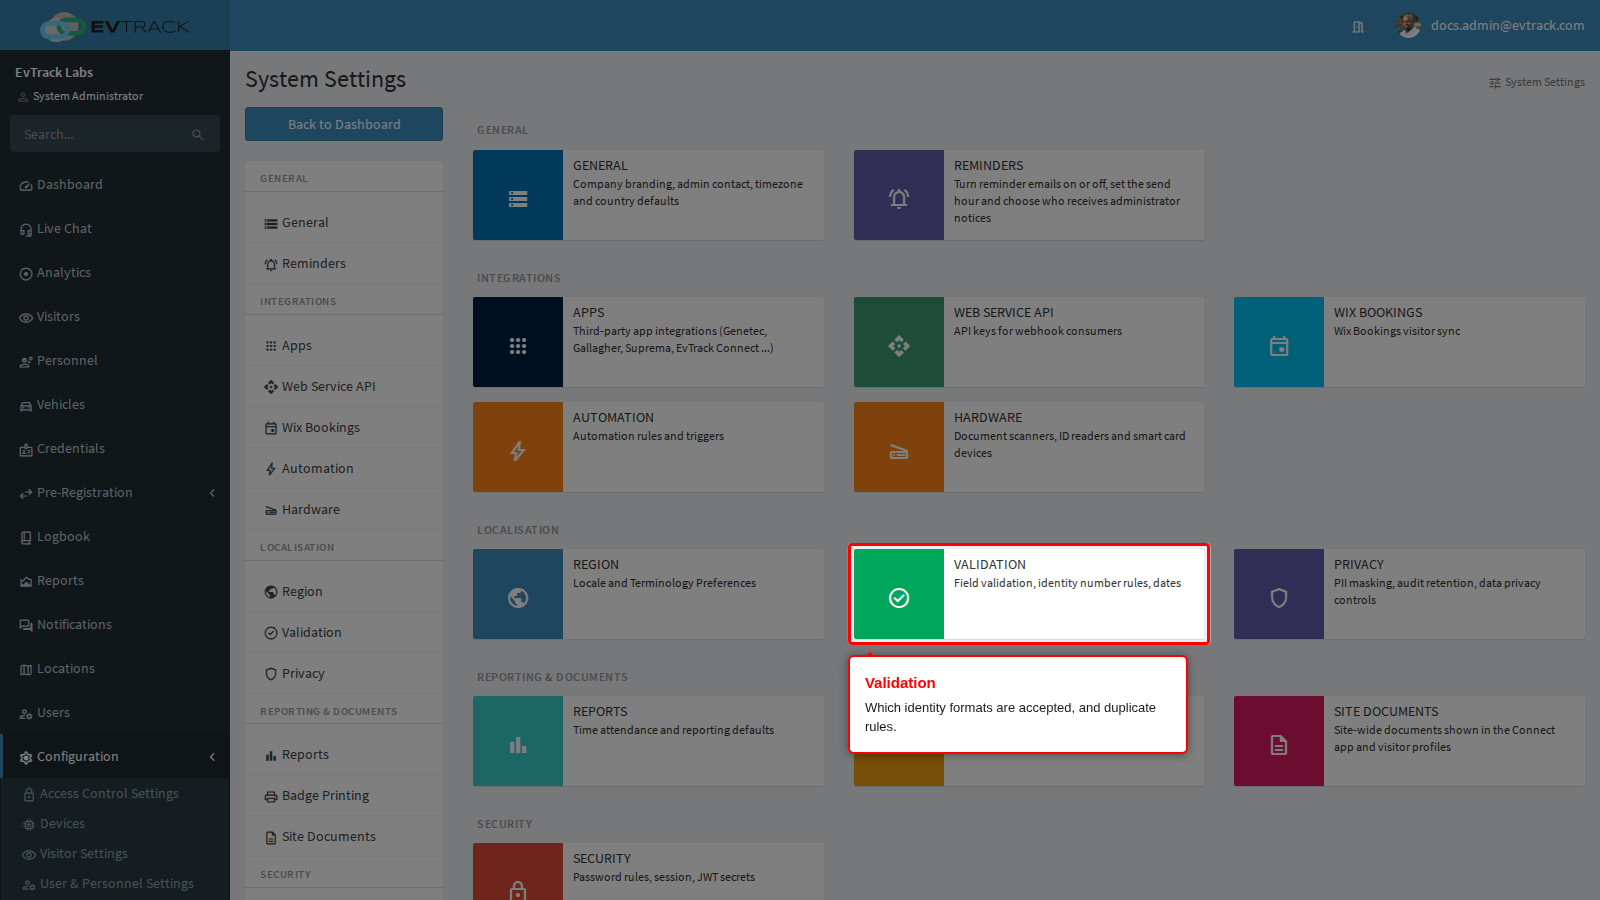Select Badge Printing in settings list
Screen dimensions: 1600x900
(344, 796)
